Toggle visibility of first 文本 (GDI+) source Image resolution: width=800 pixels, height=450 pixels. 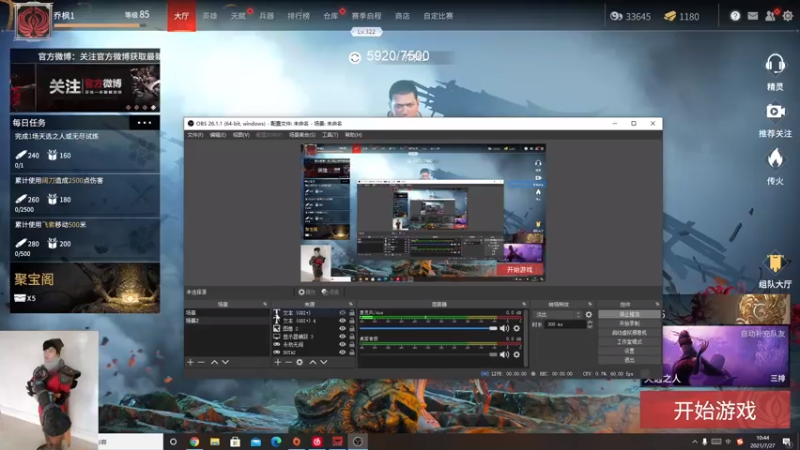[342, 313]
